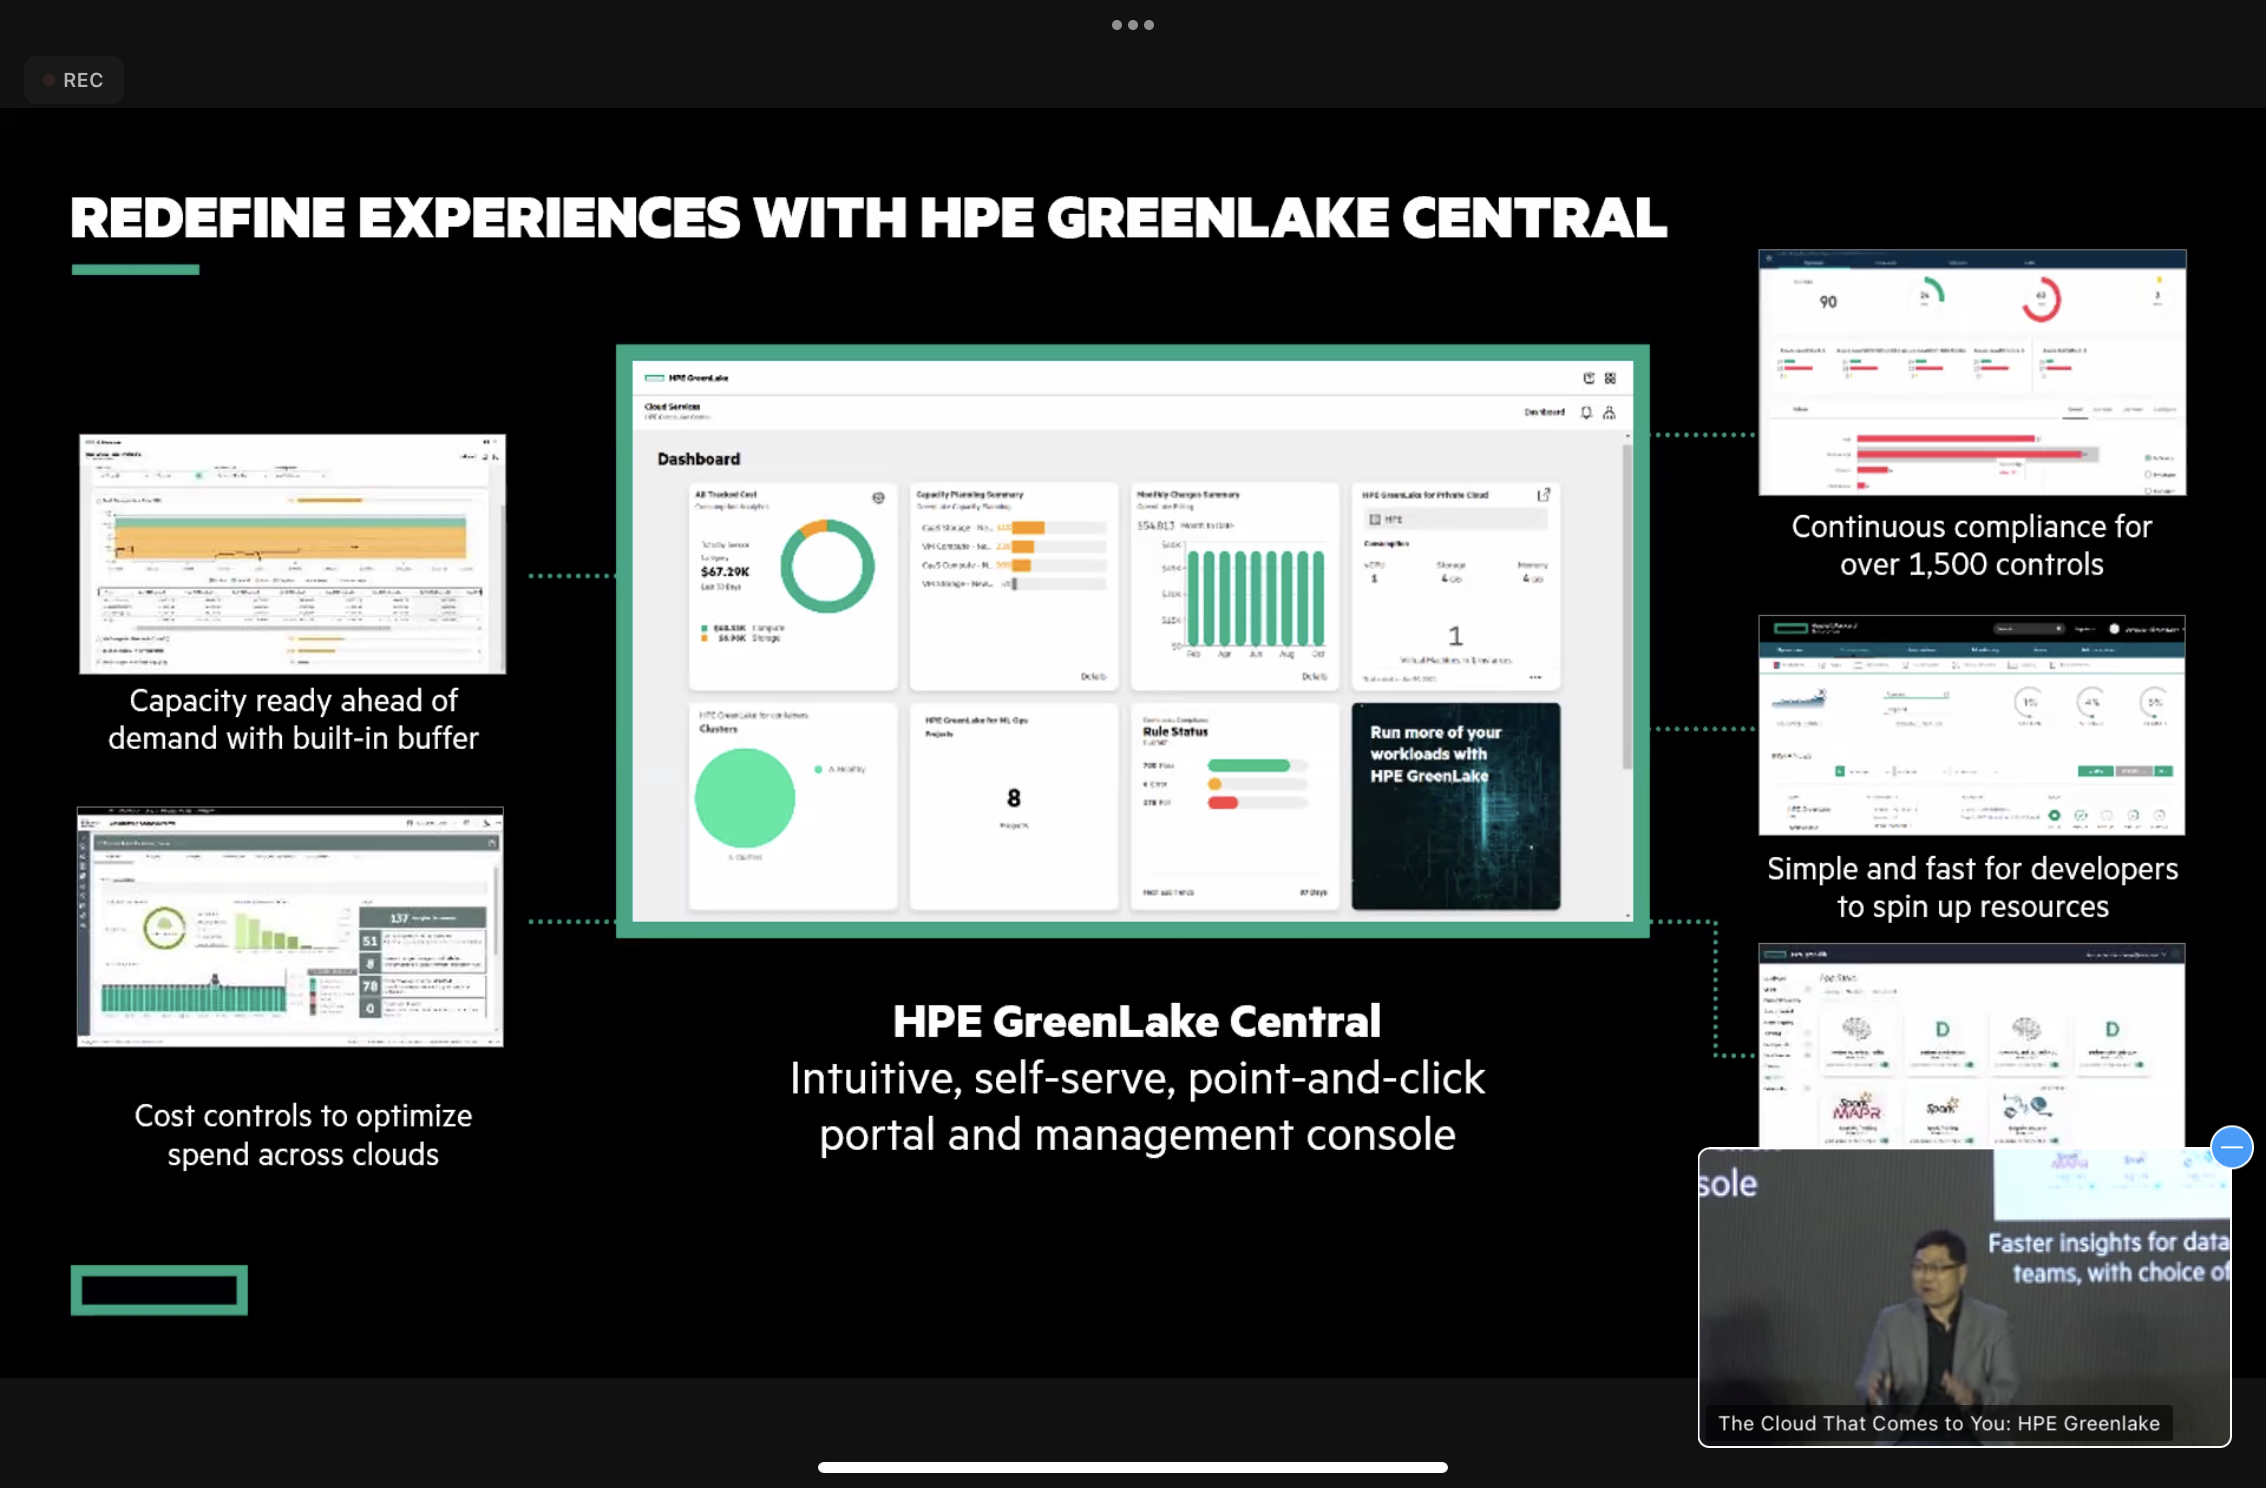
Task: Click the icon left of the apps grid
Action: click(1588, 378)
